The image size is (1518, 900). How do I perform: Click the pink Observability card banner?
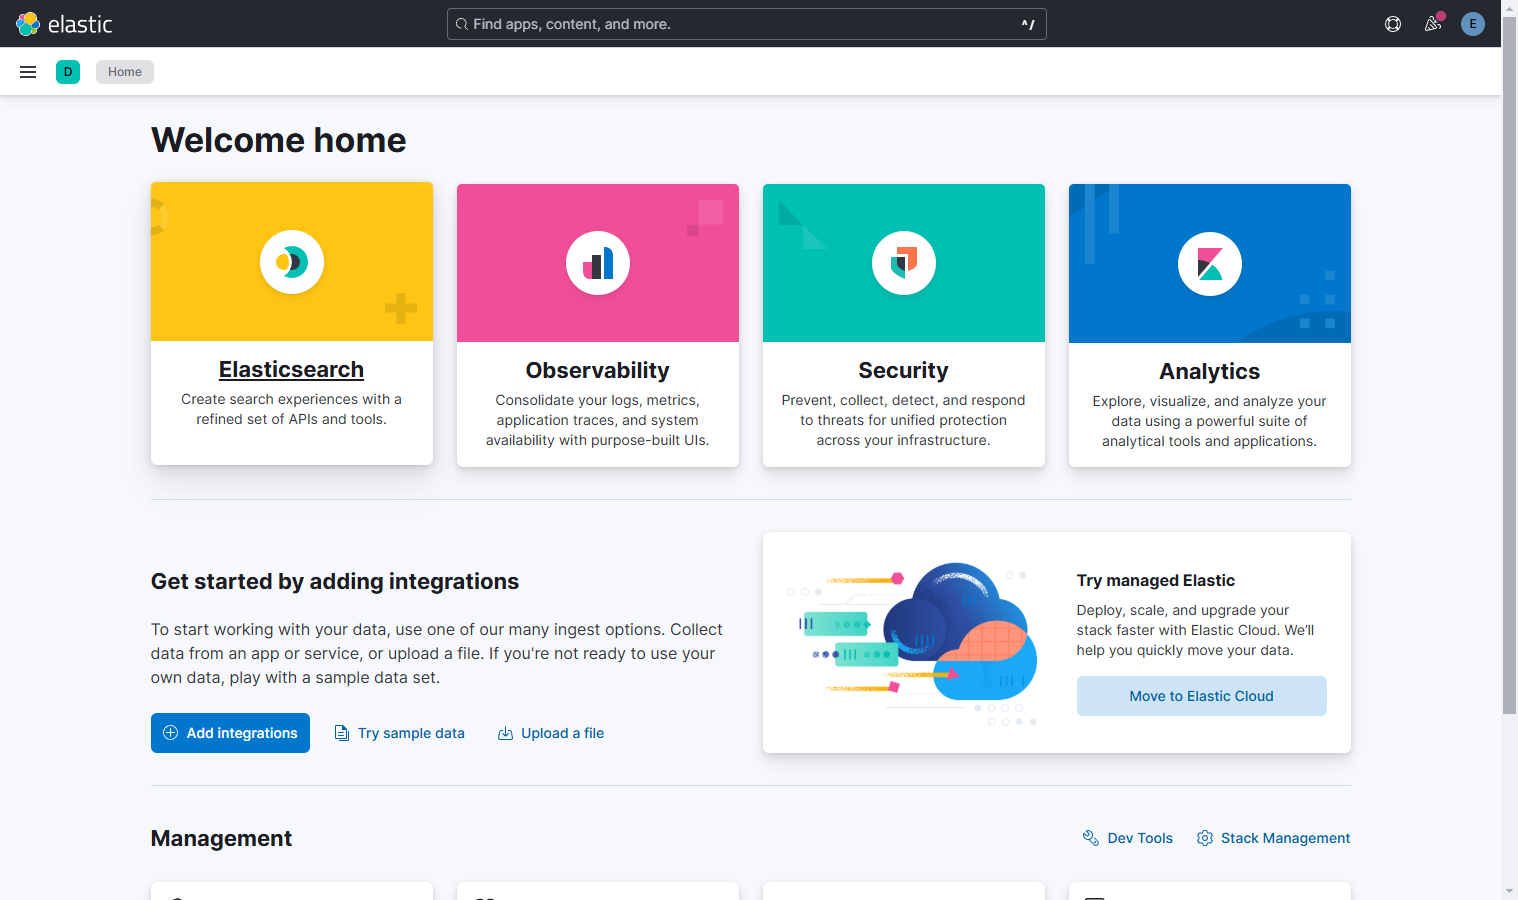point(598,263)
